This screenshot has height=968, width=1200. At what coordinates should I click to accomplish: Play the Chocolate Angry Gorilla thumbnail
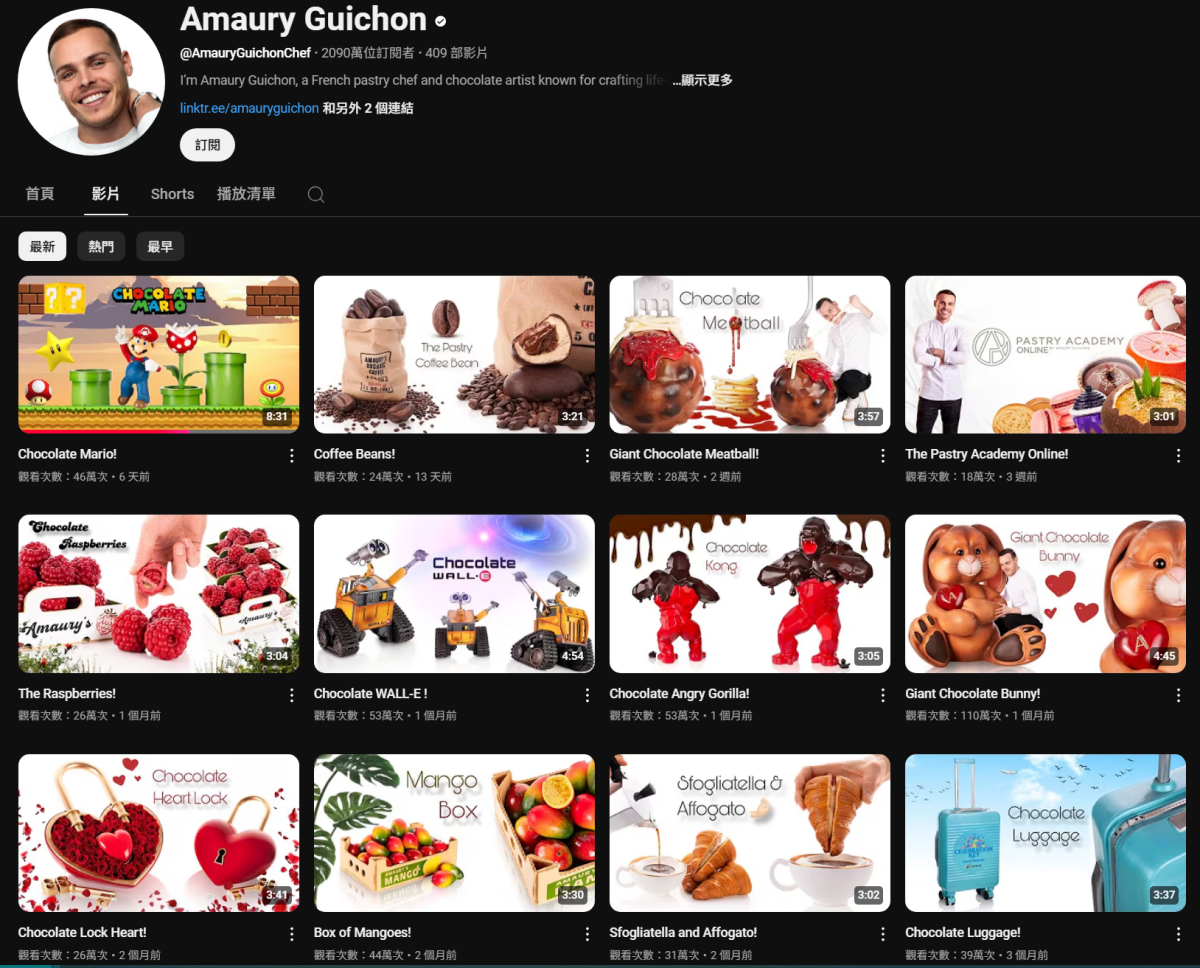pos(749,594)
